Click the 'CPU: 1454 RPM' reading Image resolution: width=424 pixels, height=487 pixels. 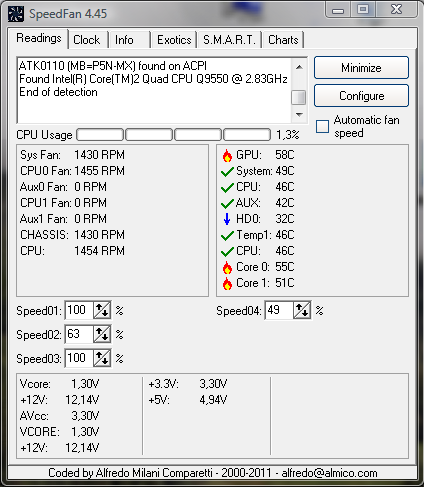72,251
